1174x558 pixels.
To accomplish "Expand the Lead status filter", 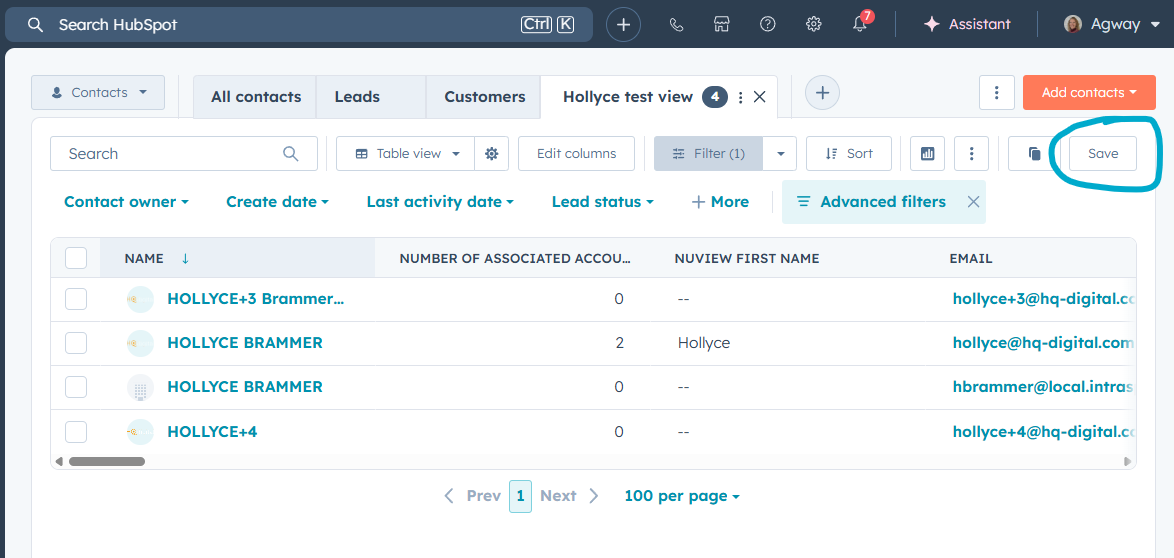I will [x=602, y=202].
